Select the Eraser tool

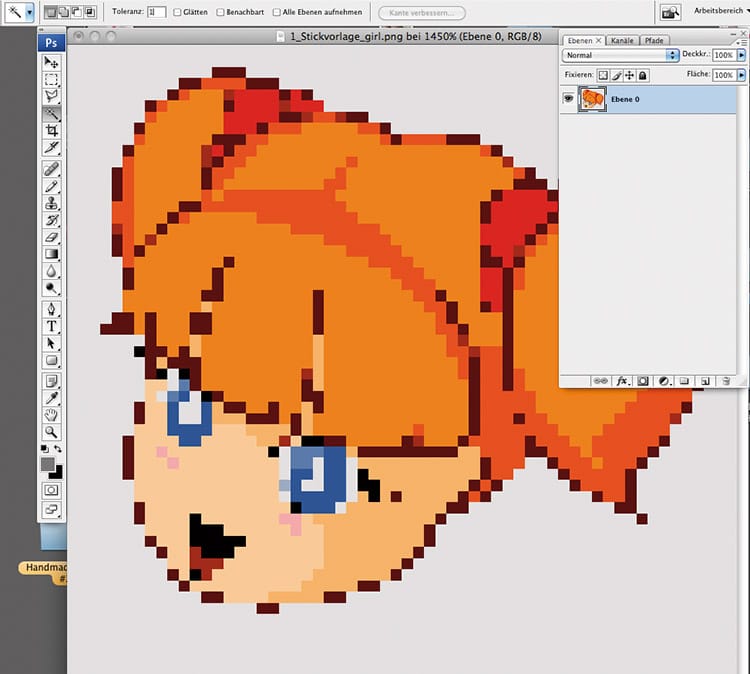(51, 236)
